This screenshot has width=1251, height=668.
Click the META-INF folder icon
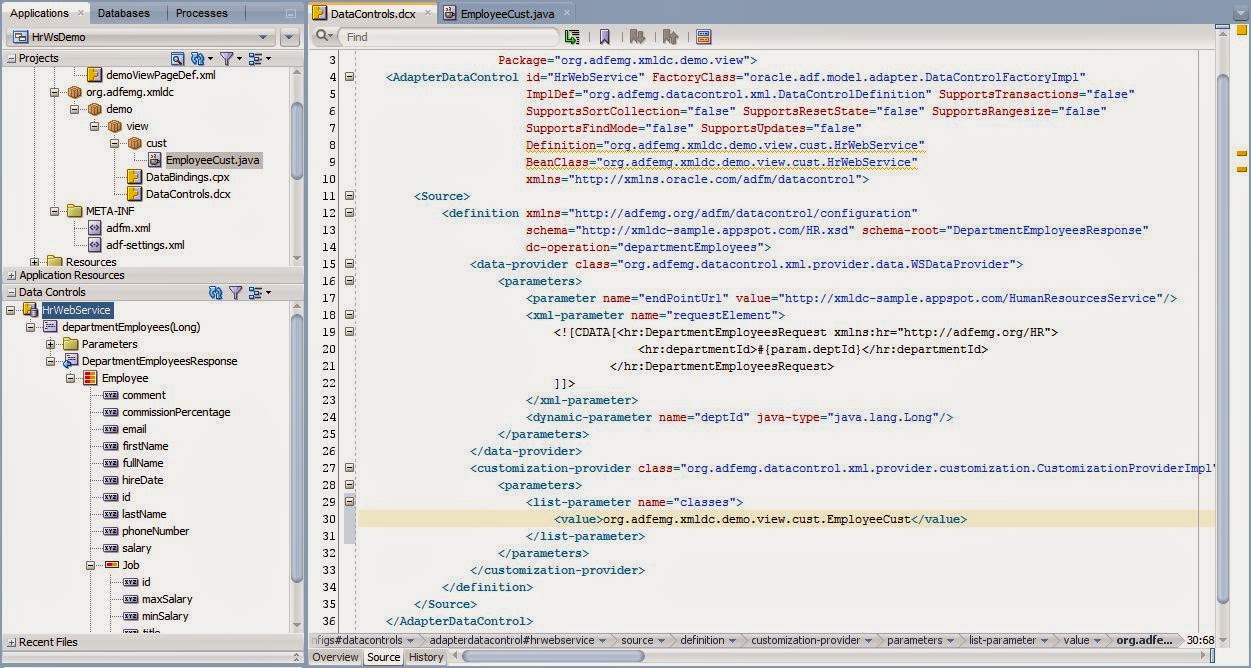(75, 211)
